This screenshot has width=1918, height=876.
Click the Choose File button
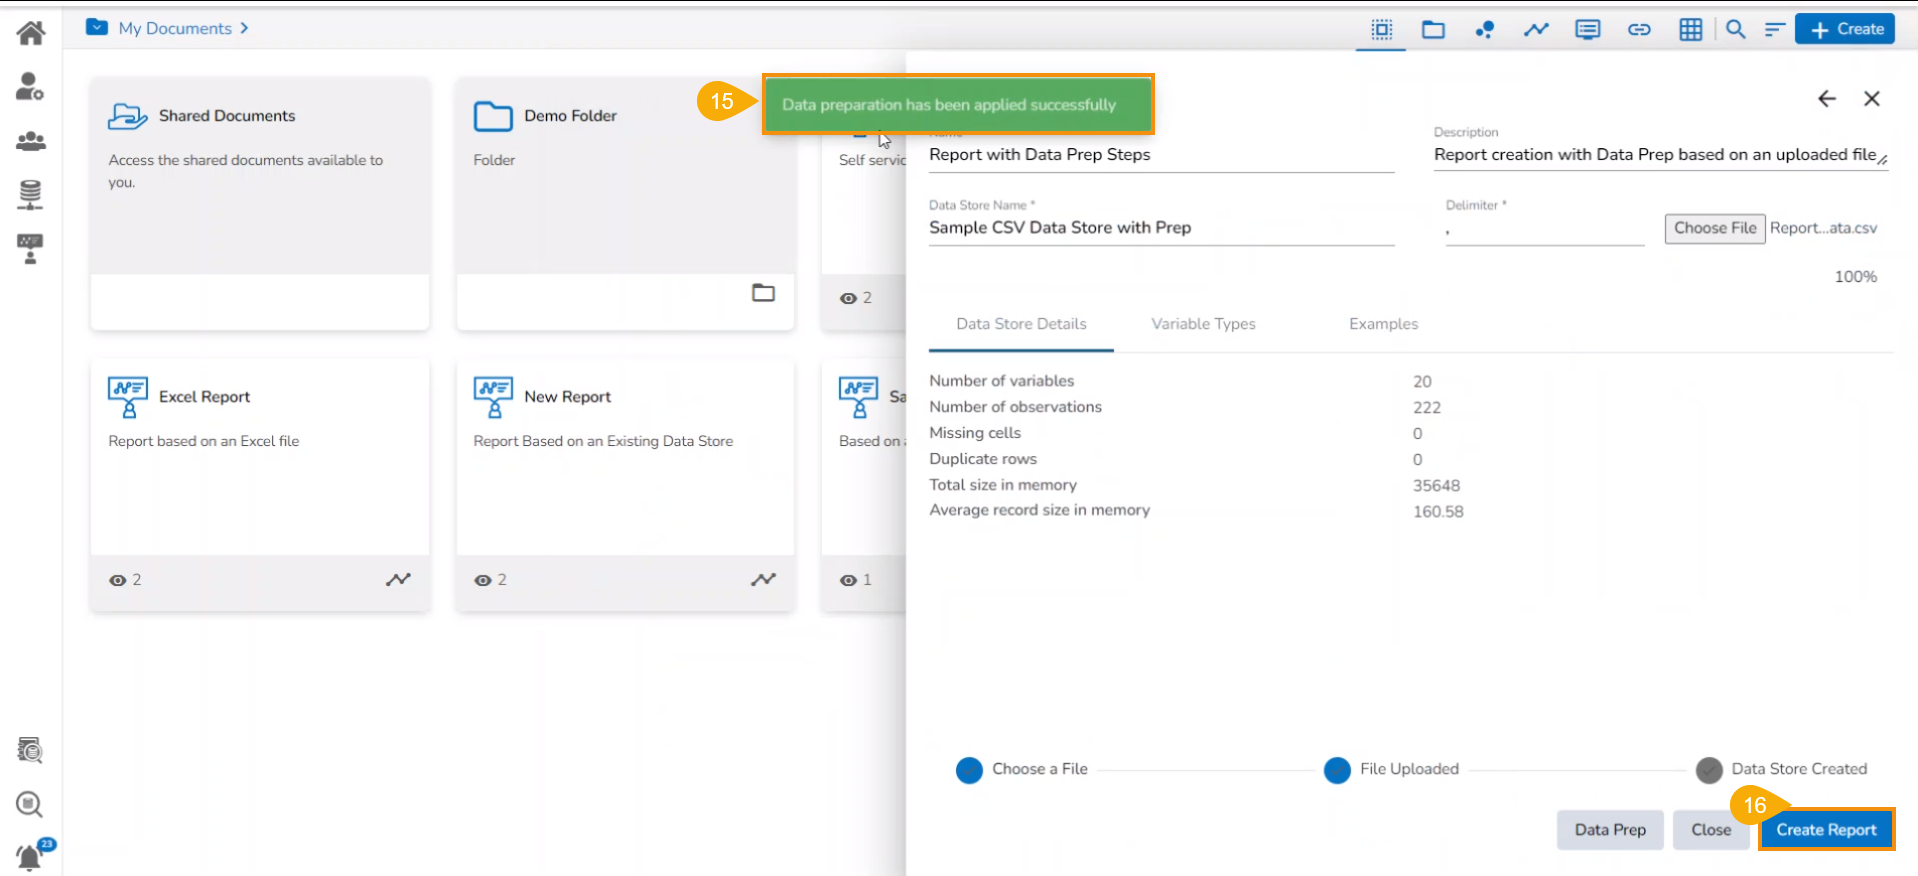coord(1714,228)
